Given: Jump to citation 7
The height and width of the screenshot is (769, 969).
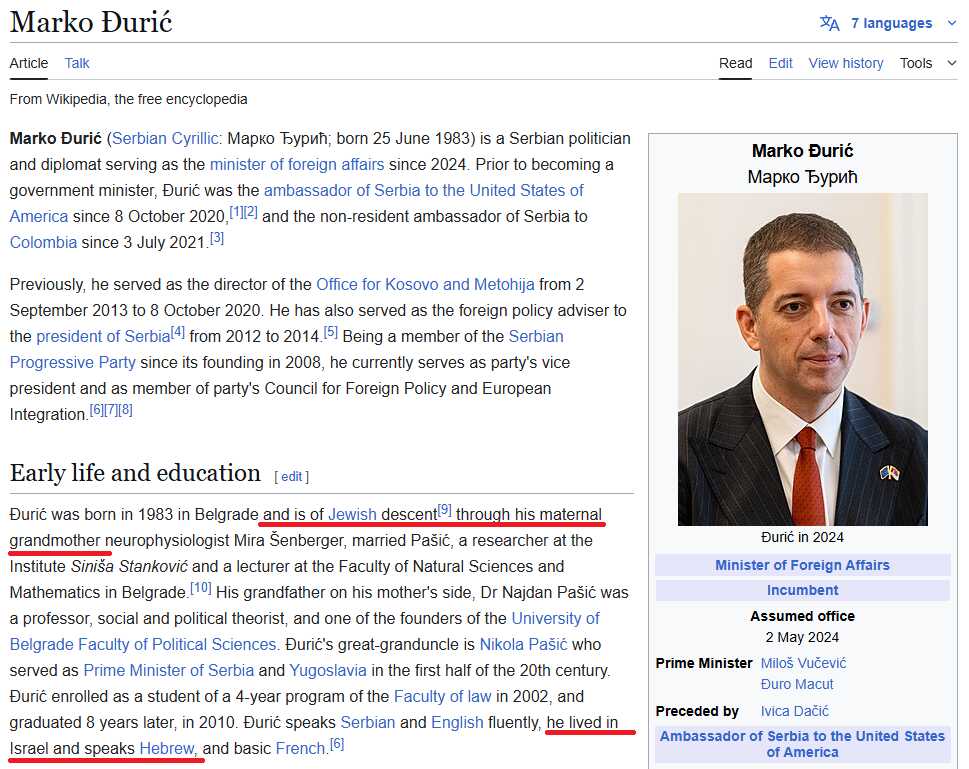Looking at the screenshot, I should [x=111, y=409].
